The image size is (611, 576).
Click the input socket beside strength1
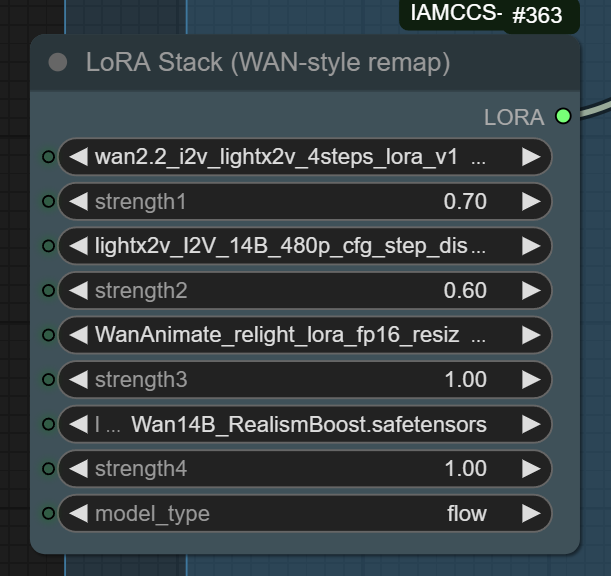47,202
